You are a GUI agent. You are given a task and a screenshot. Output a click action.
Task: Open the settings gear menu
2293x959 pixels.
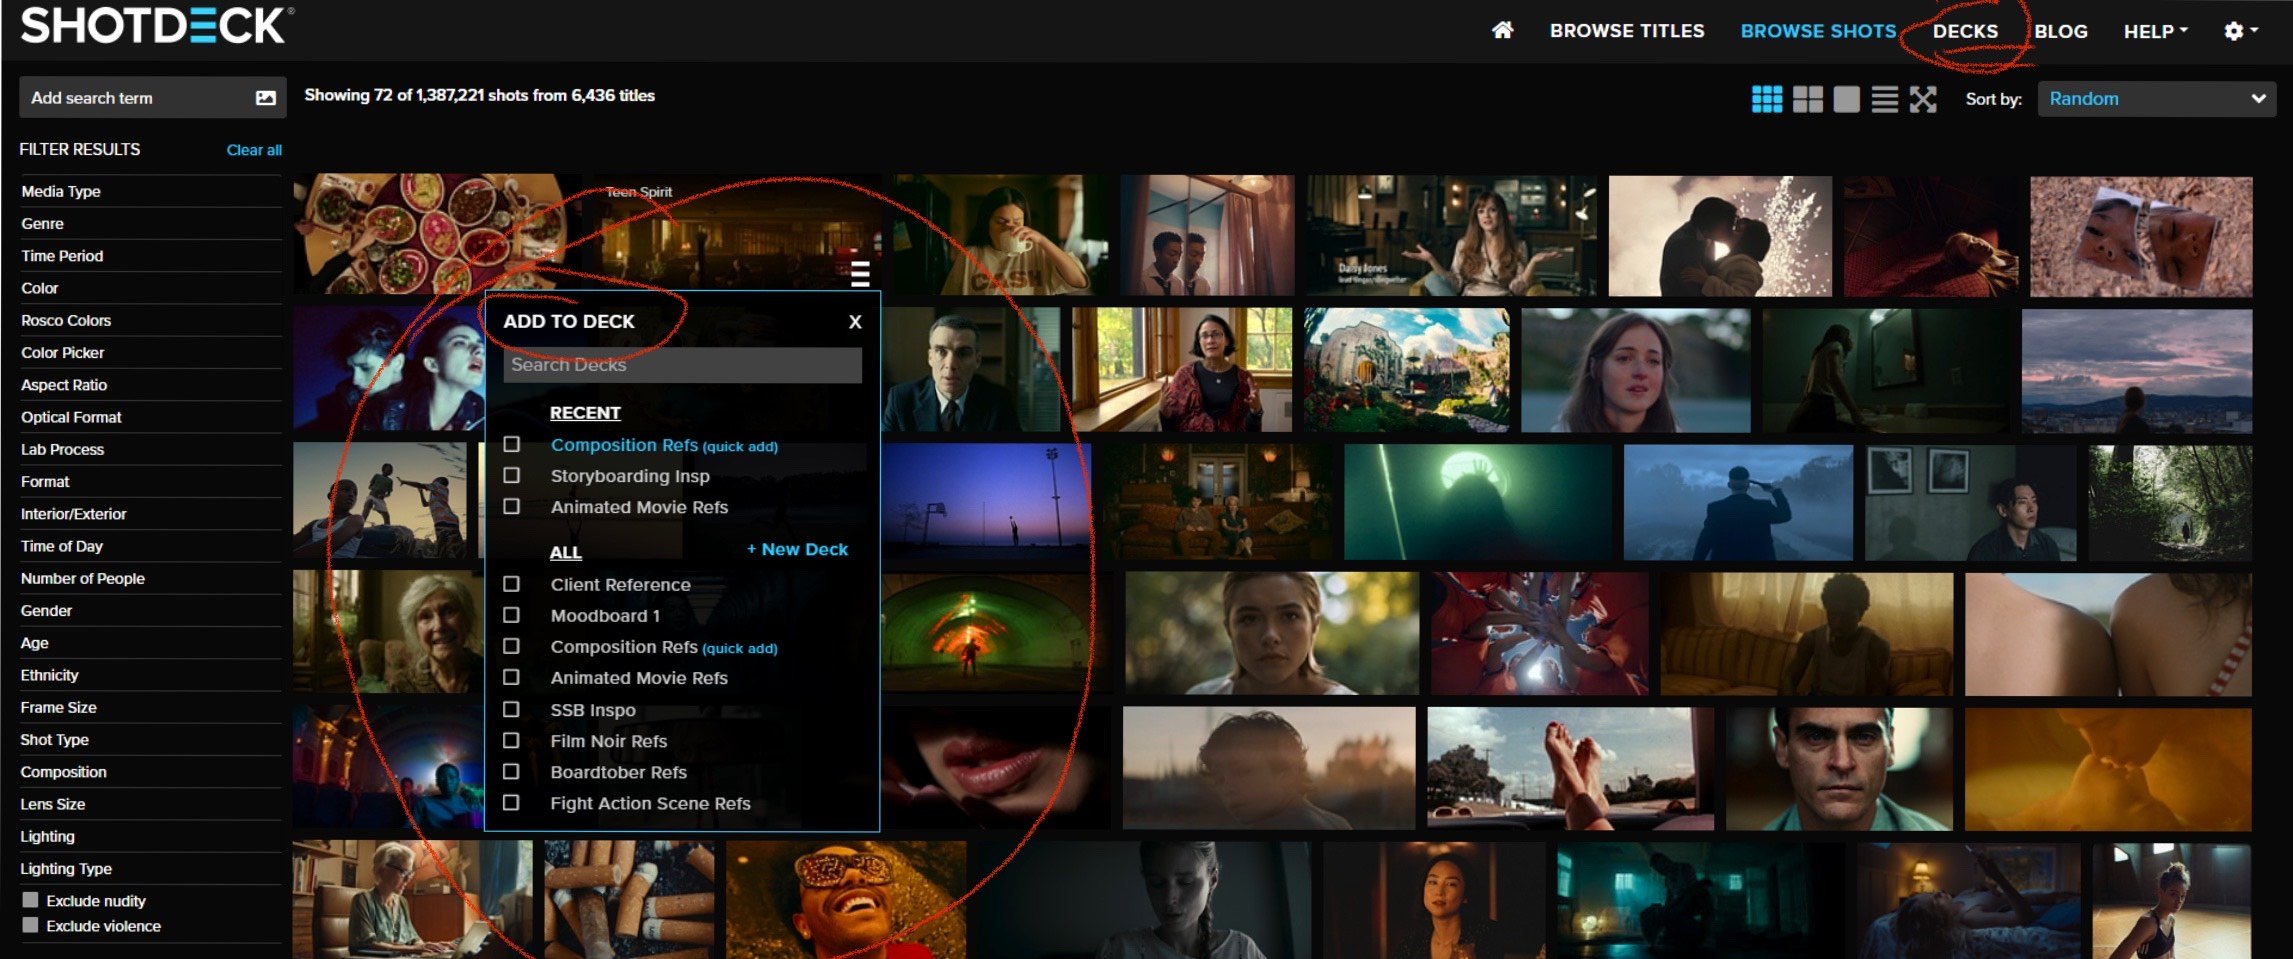click(x=2240, y=31)
